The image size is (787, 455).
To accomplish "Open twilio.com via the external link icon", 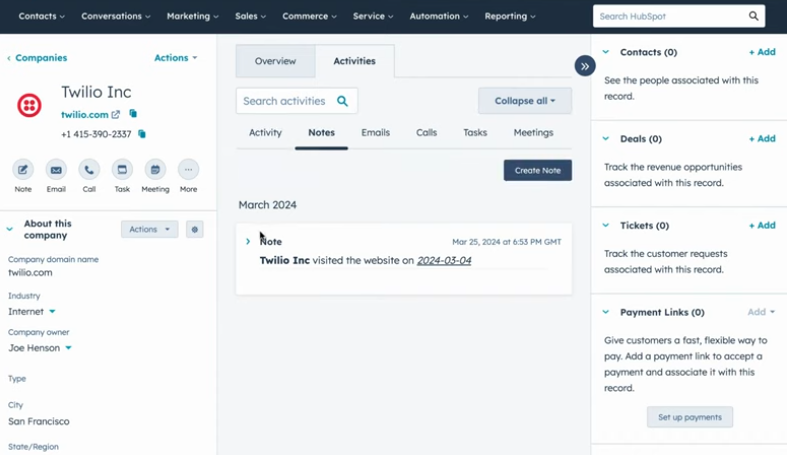I will tap(115, 114).
